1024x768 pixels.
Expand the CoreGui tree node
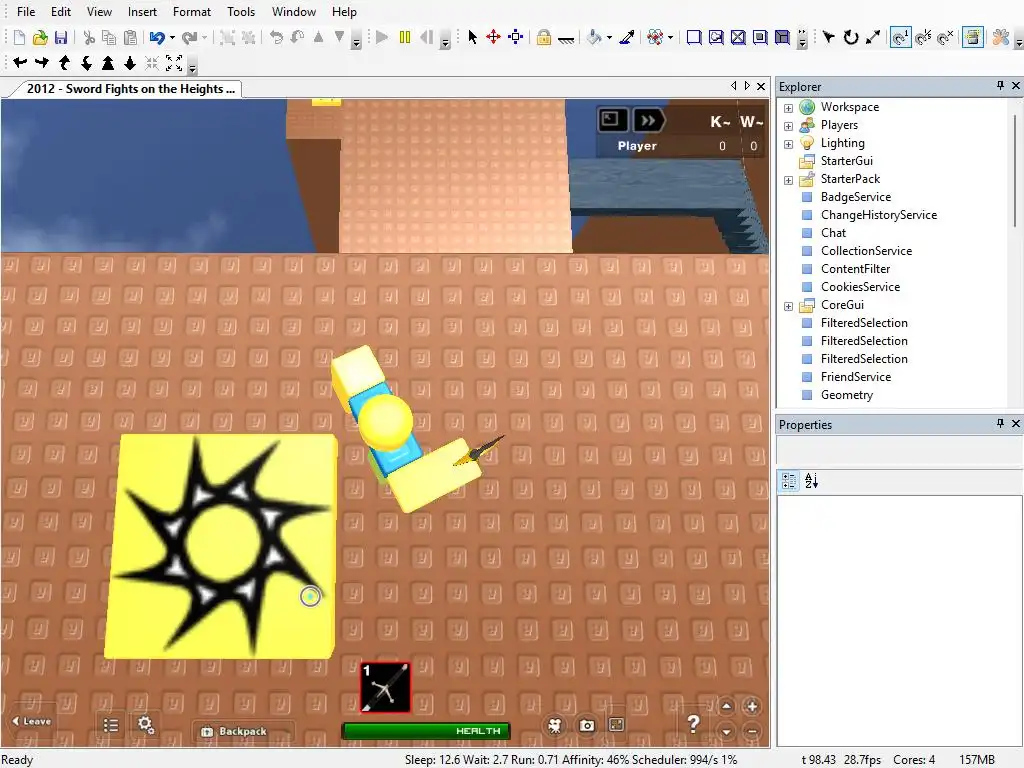(788, 306)
